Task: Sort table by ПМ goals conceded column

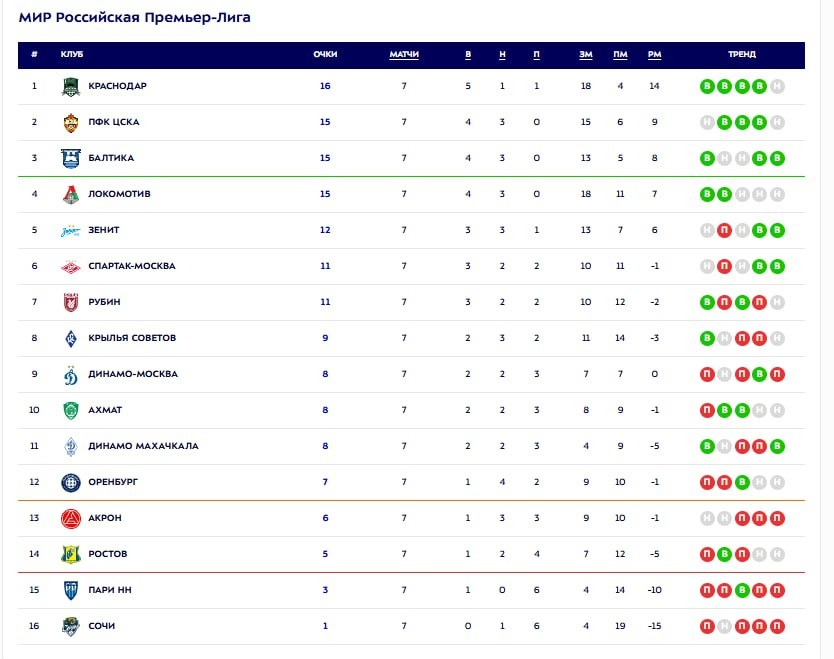Action: click(x=620, y=54)
